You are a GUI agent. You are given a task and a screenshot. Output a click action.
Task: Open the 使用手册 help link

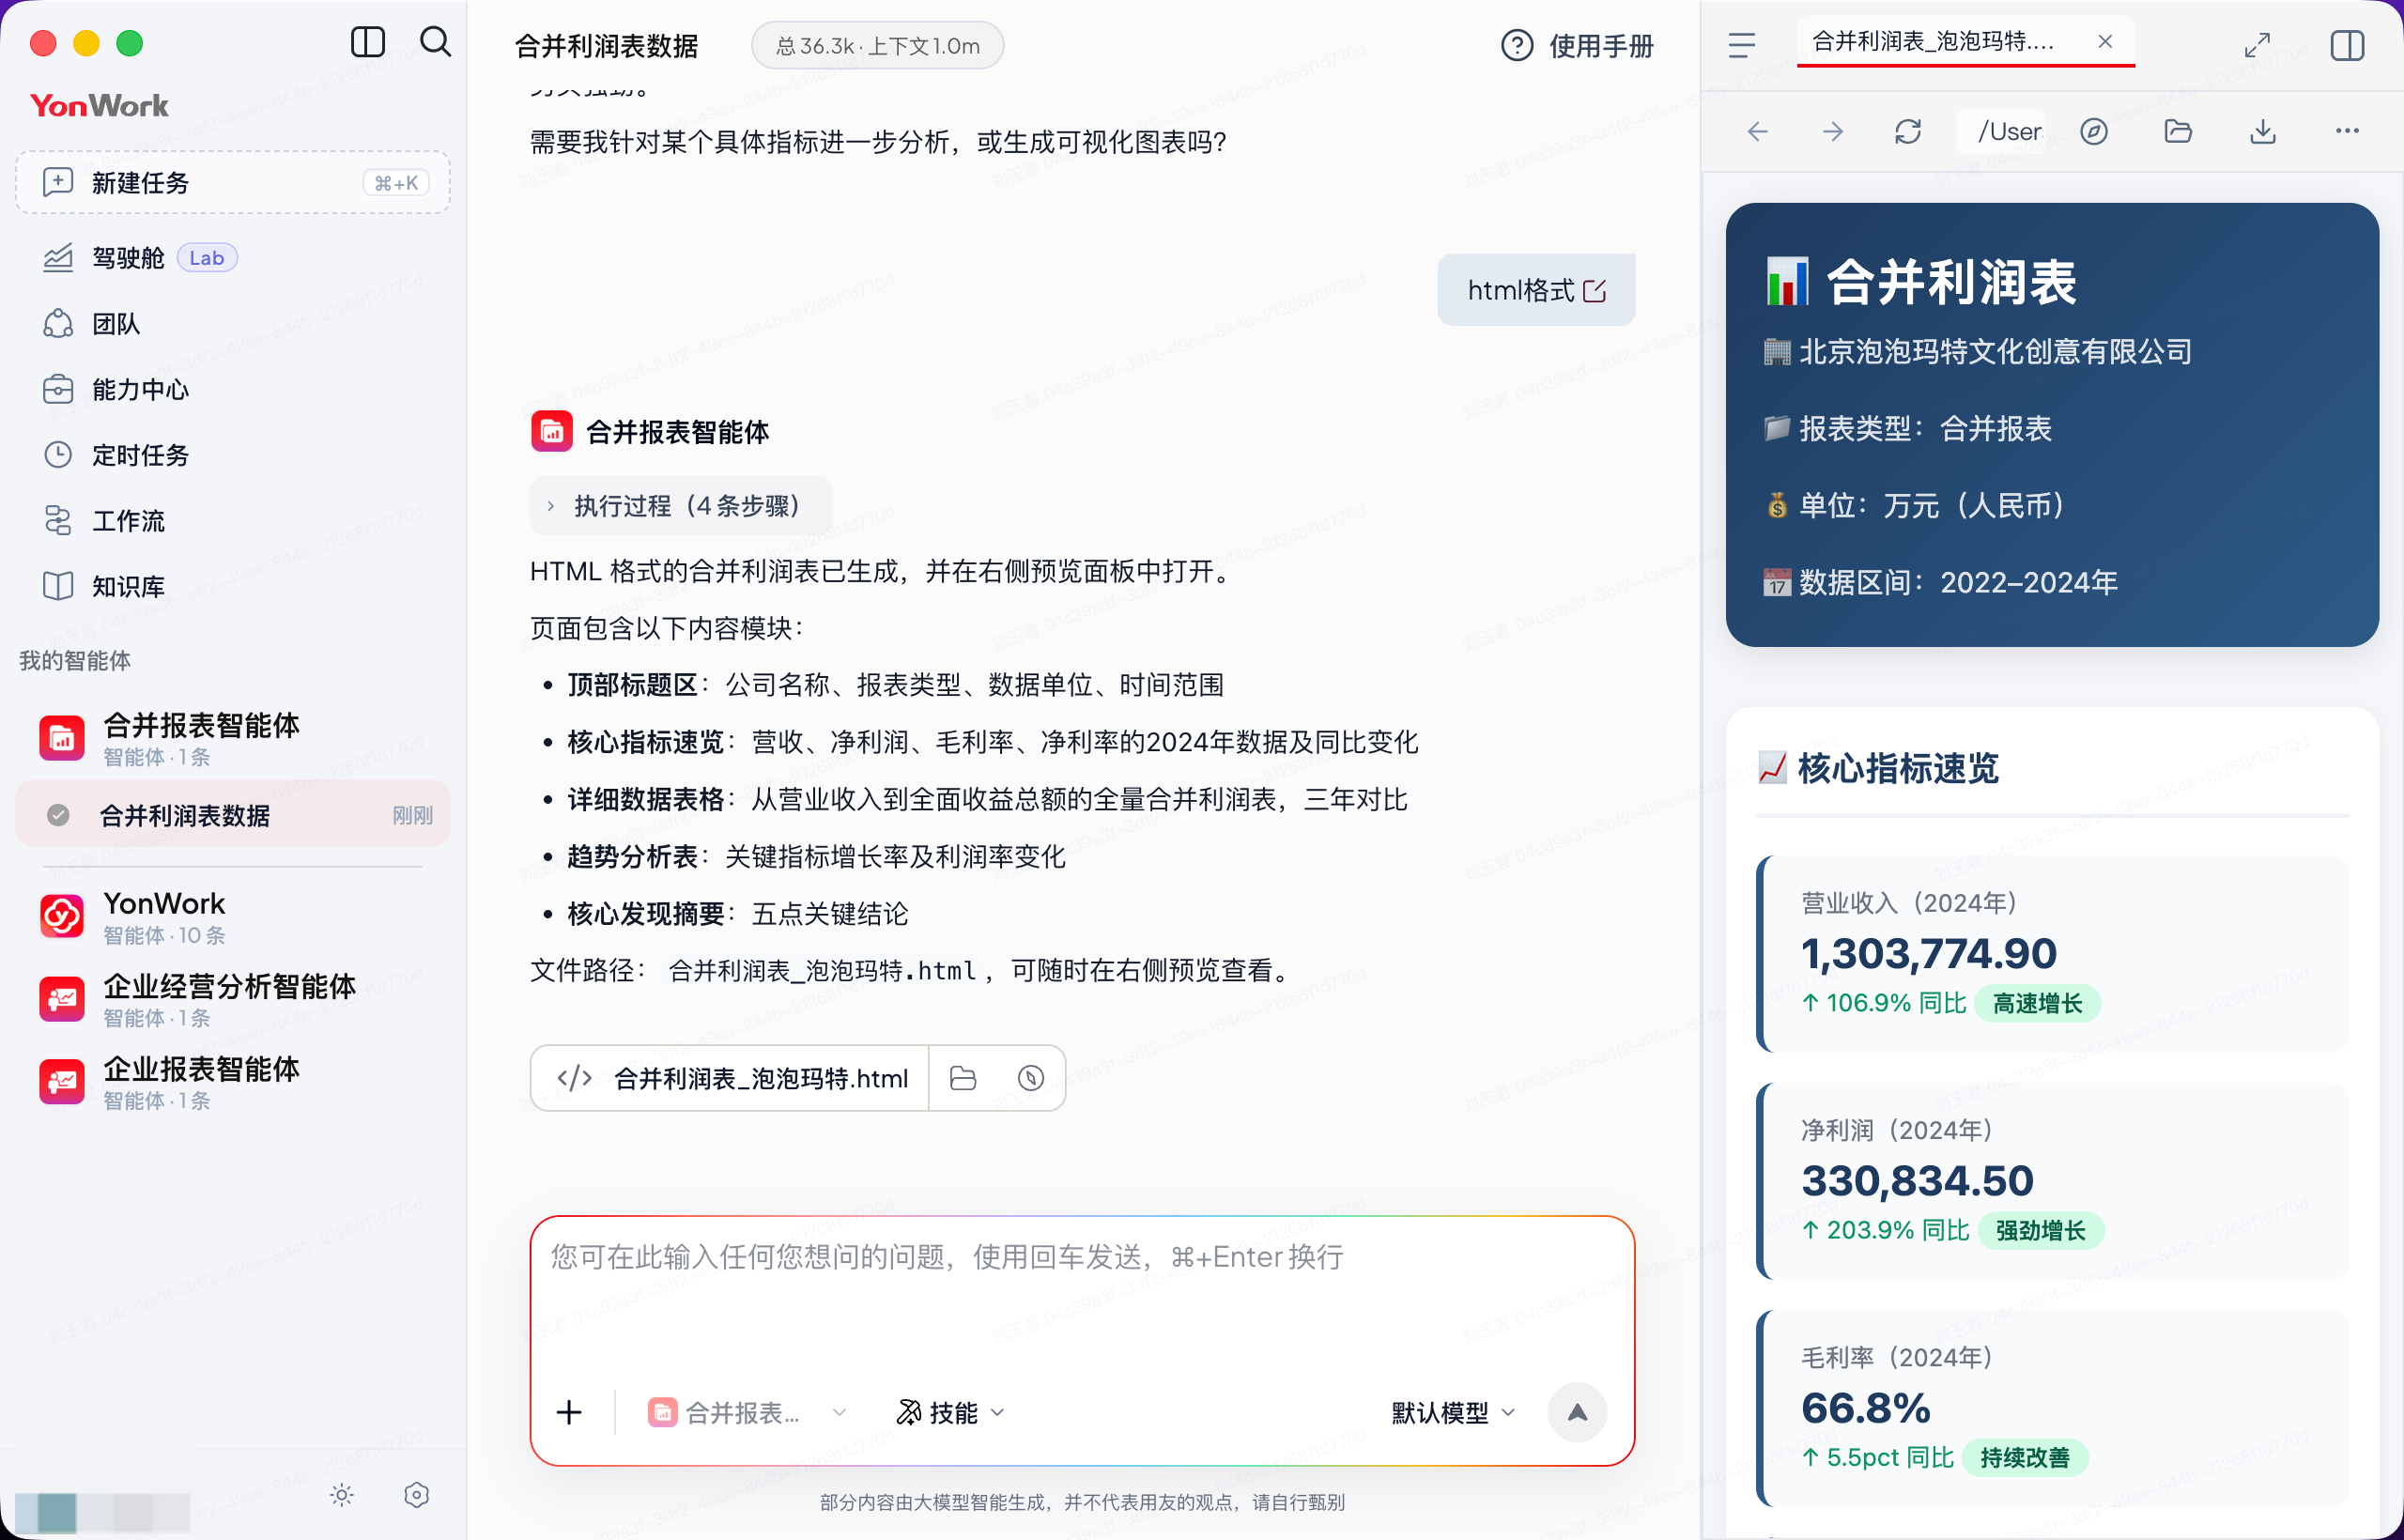tap(1577, 46)
